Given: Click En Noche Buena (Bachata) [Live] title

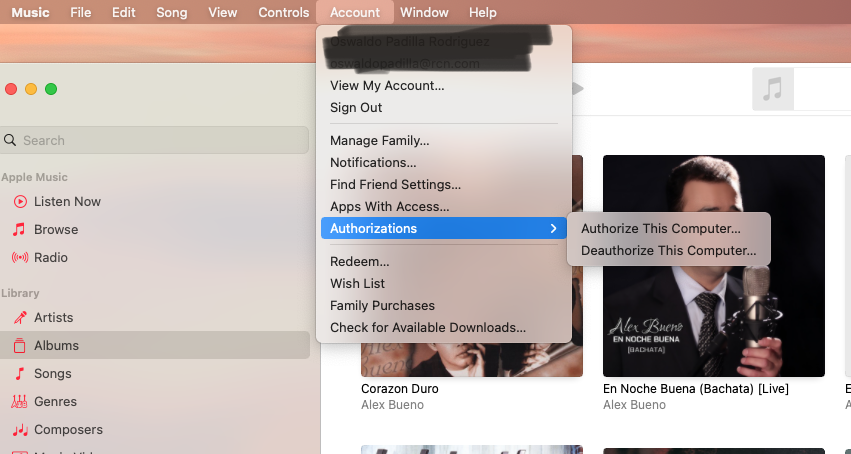Looking at the screenshot, I should (696, 389).
